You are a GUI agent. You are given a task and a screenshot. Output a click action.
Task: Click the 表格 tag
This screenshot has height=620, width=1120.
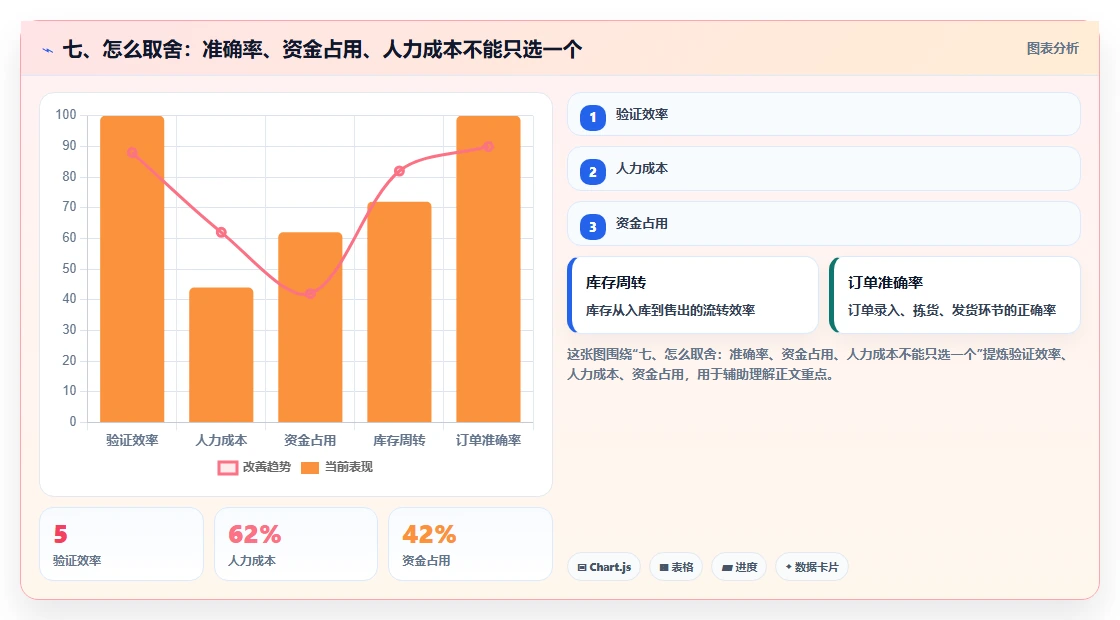point(676,567)
